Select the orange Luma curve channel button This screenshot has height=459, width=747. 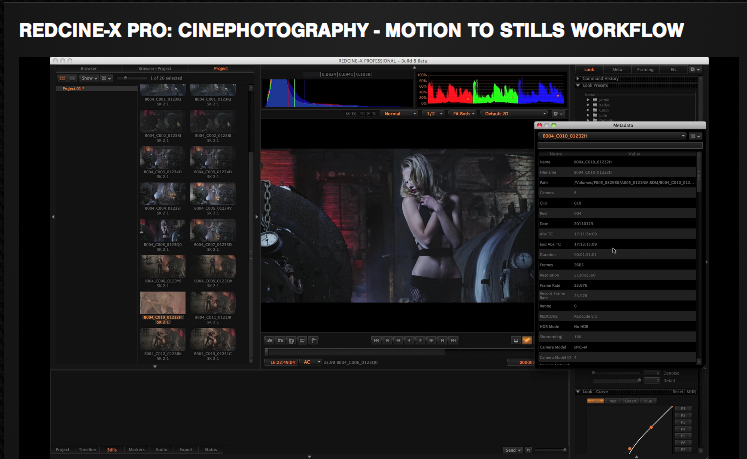tap(595, 401)
